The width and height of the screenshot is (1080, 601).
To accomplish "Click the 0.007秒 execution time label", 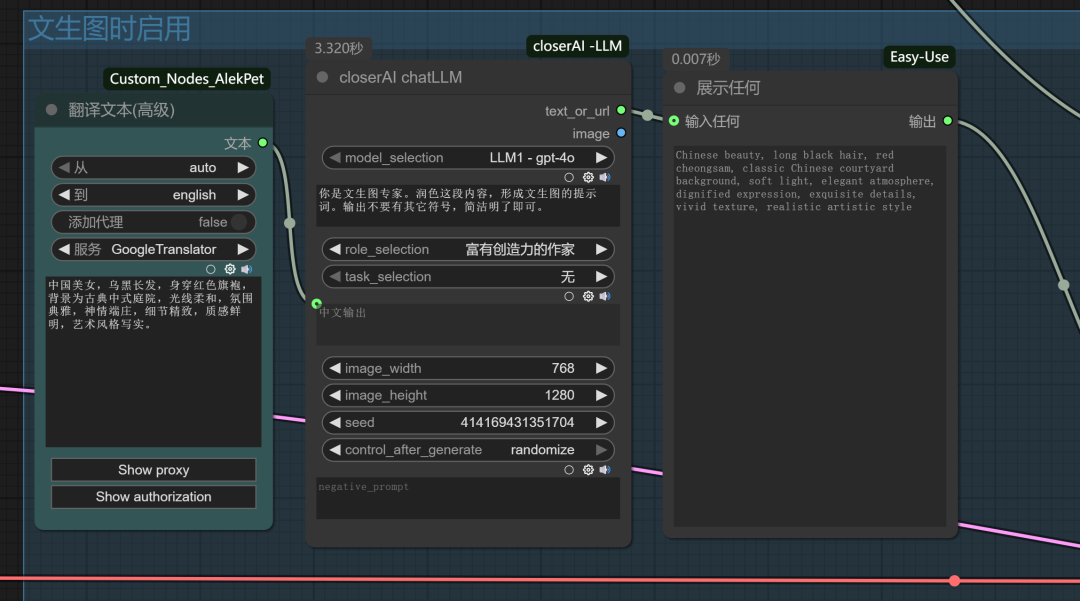I will click(x=696, y=59).
